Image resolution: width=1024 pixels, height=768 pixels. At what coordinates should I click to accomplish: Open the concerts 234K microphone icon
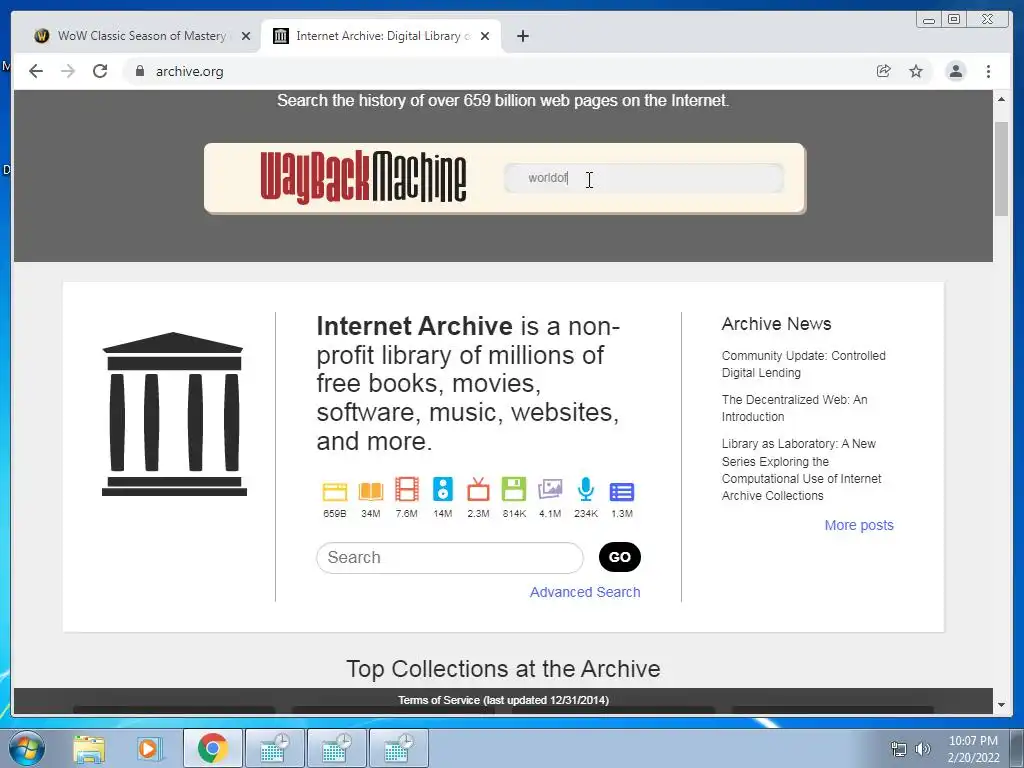(586, 489)
